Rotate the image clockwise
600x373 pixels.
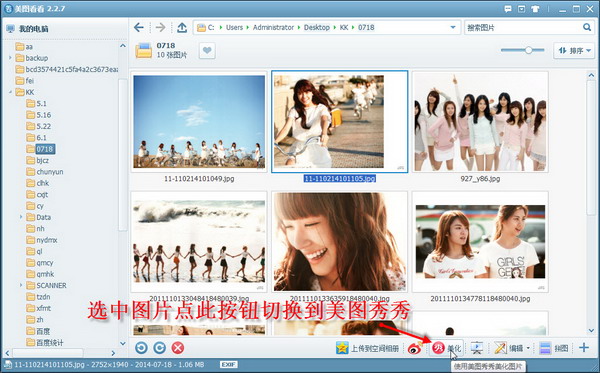pos(160,348)
